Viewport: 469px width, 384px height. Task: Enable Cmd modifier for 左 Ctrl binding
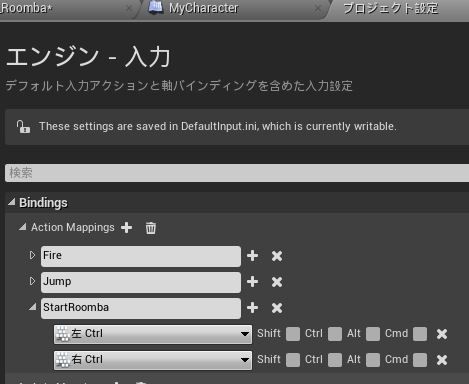pyautogui.click(x=420, y=334)
